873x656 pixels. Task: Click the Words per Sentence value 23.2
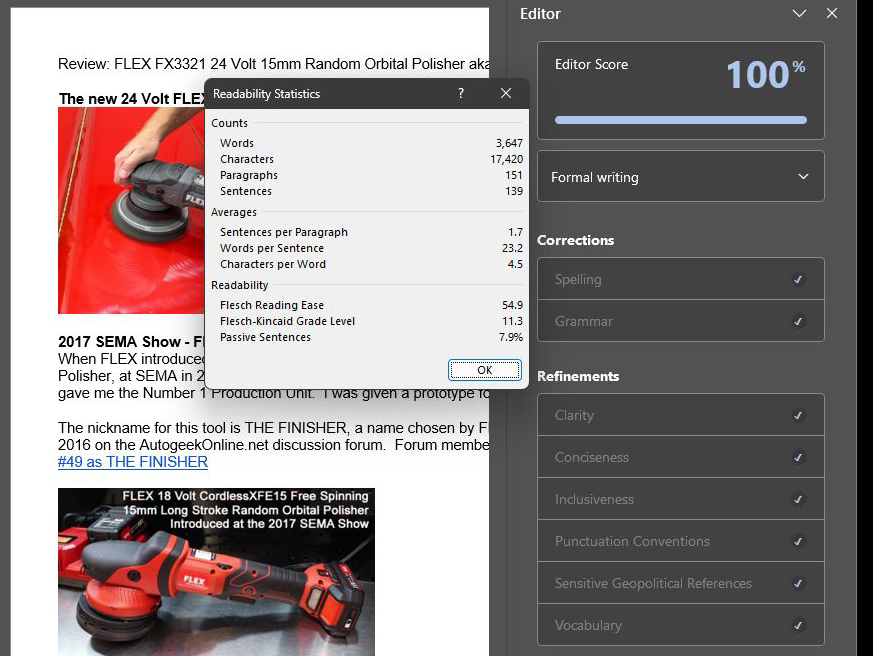pos(512,248)
